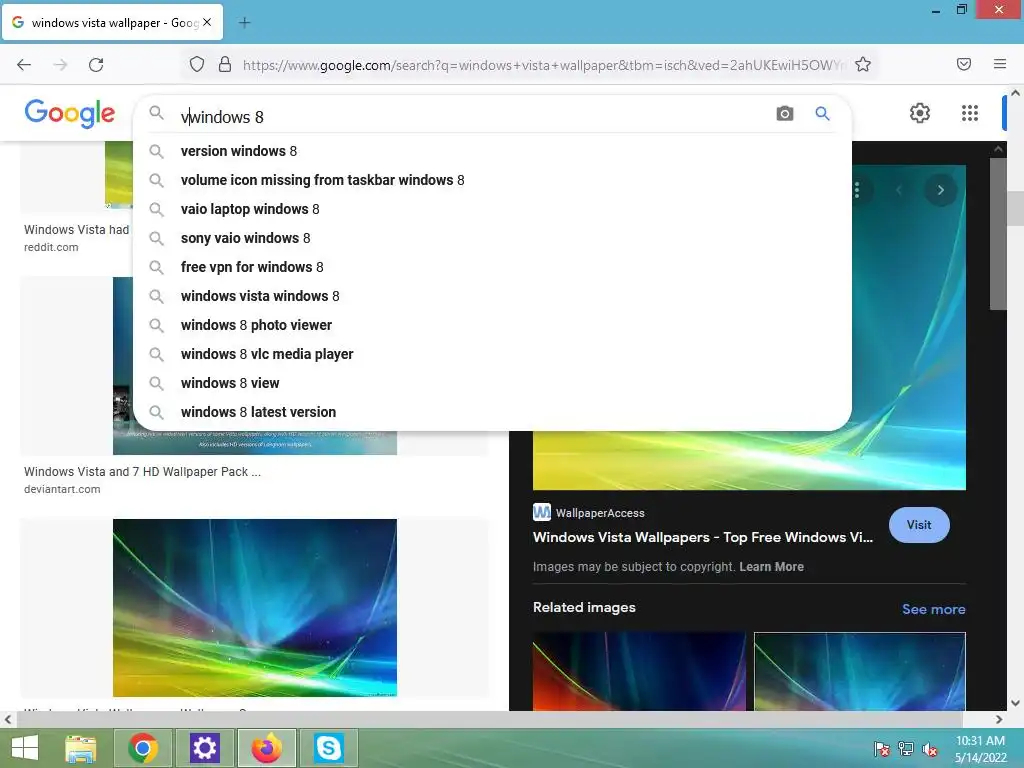Open the first related image thumbnail
This screenshot has height=768, width=1024.
pyautogui.click(x=639, y=671)
